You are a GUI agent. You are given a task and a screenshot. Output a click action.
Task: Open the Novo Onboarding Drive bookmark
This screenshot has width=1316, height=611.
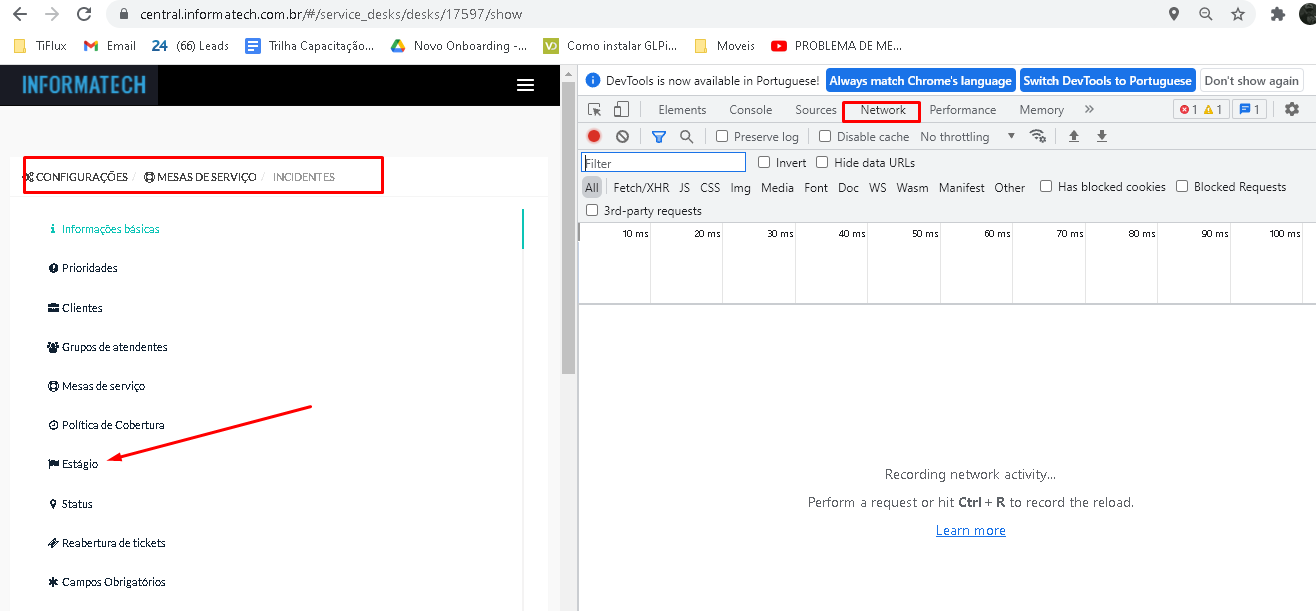459,45
